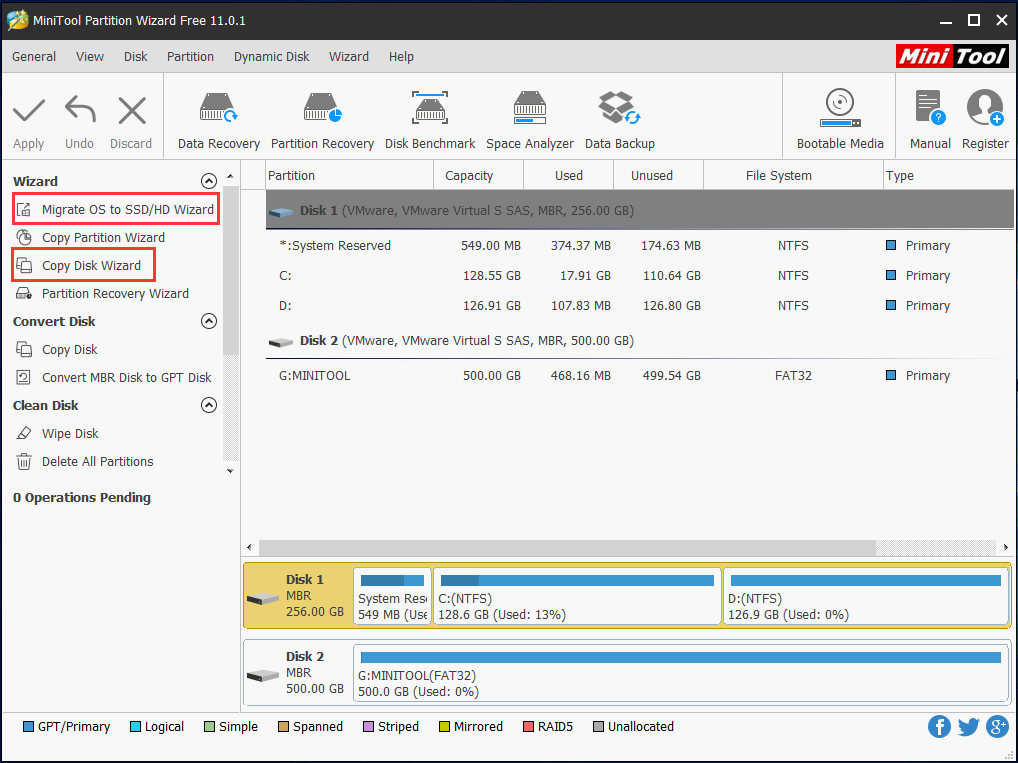Click Migrate OS to SSD/HD Wizard link
This screenshot has width=1018, height=763.
pos(128,209)
